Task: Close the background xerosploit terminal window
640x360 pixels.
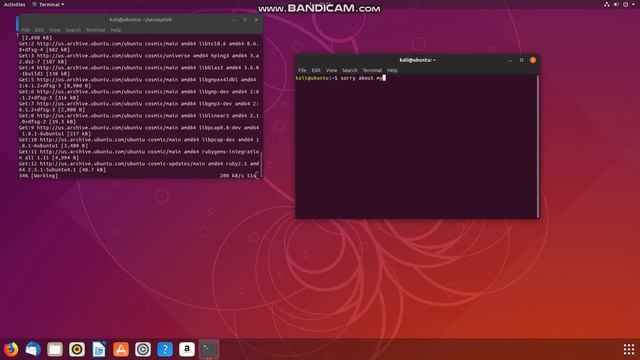Action: [x=256, y=20]
